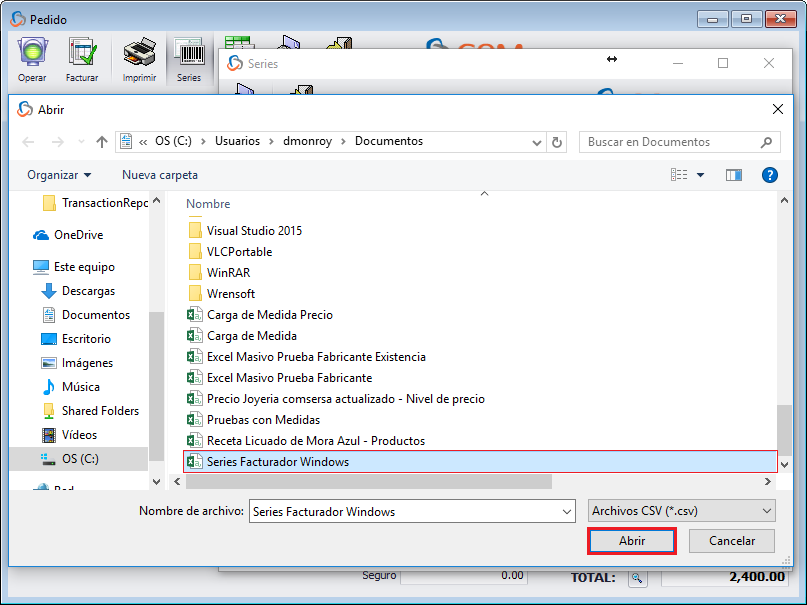The width and height of the screenshot is (807, 605).
Task: Select OneDrive in the sidebar
Action: [78, 235]
